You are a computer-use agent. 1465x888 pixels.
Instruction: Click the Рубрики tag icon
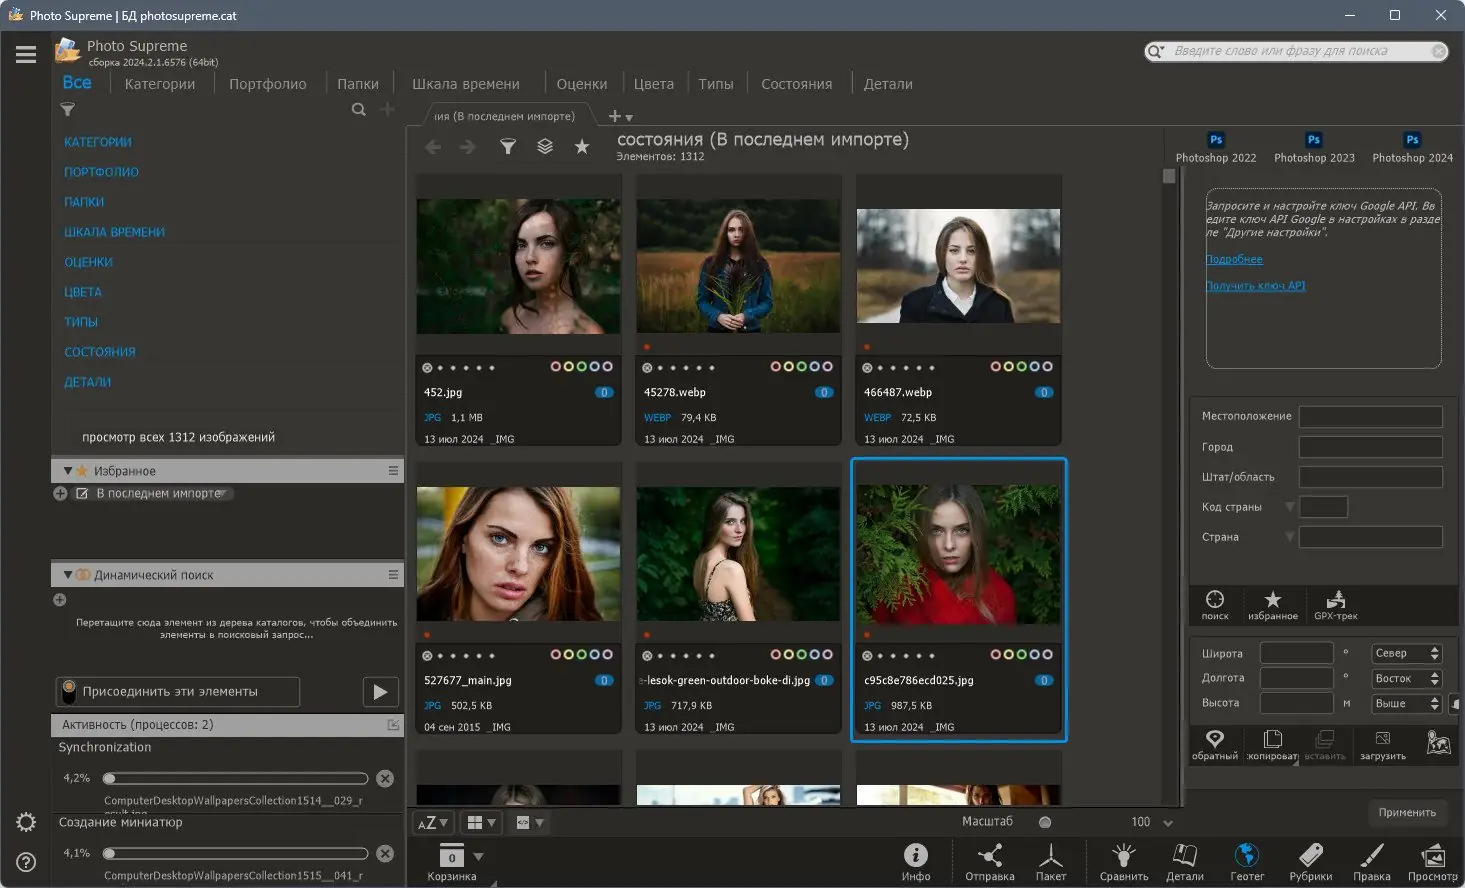click(1310, 856)
